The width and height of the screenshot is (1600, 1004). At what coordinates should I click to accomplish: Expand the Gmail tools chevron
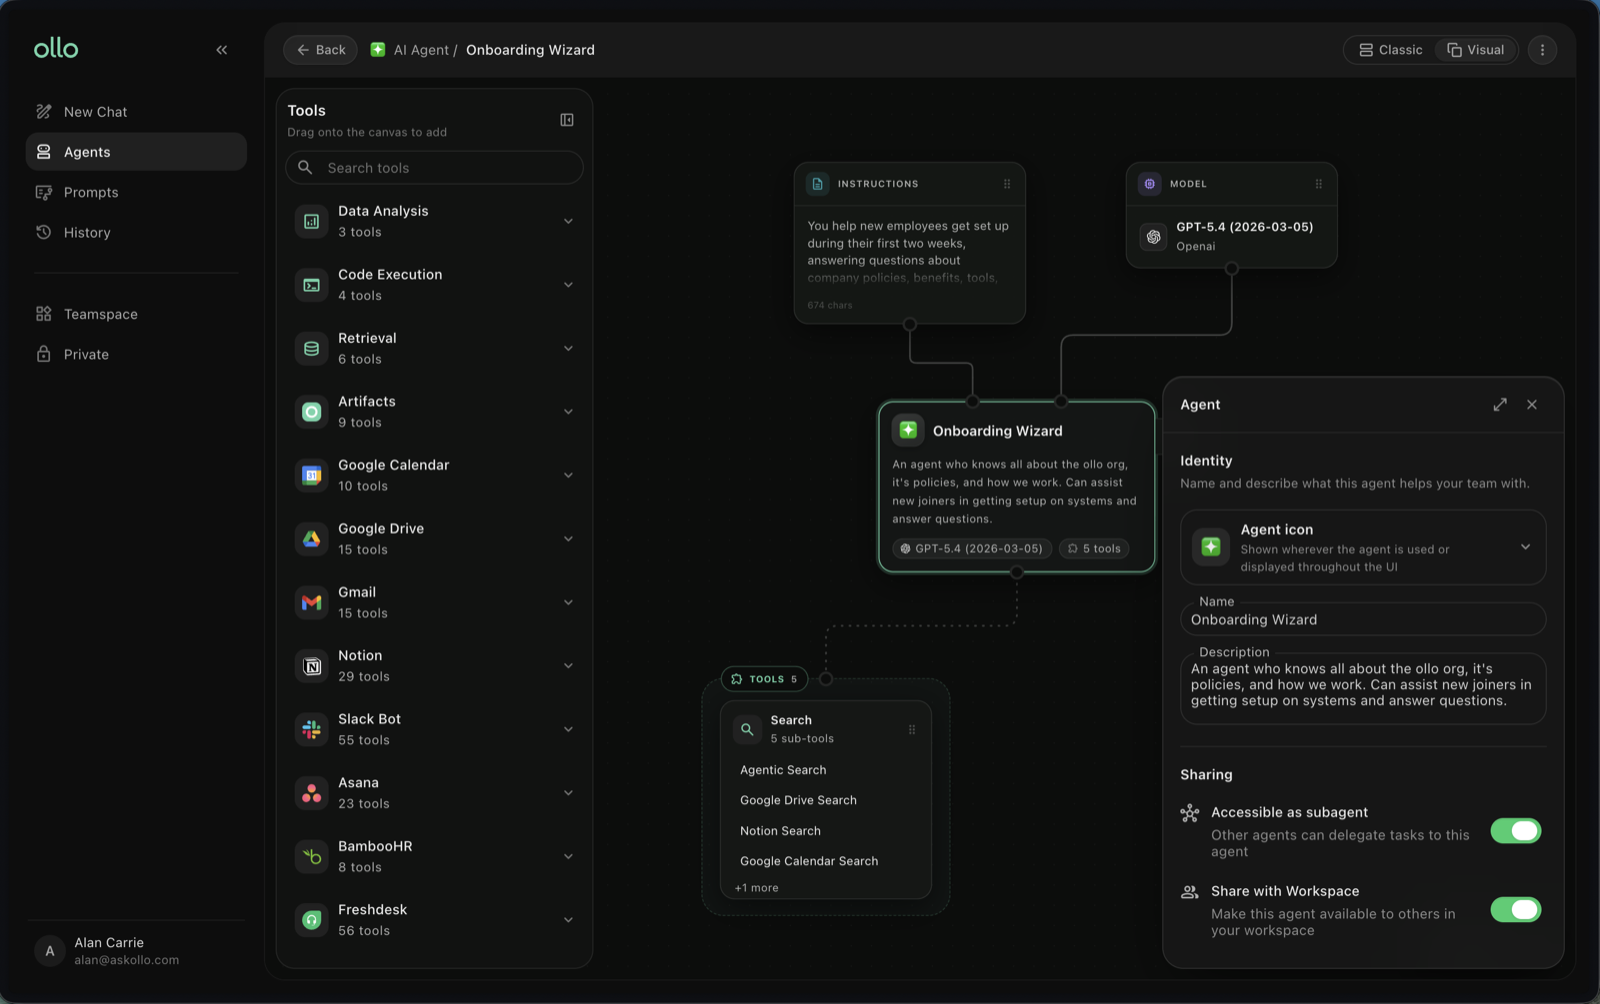coord(568,602)
